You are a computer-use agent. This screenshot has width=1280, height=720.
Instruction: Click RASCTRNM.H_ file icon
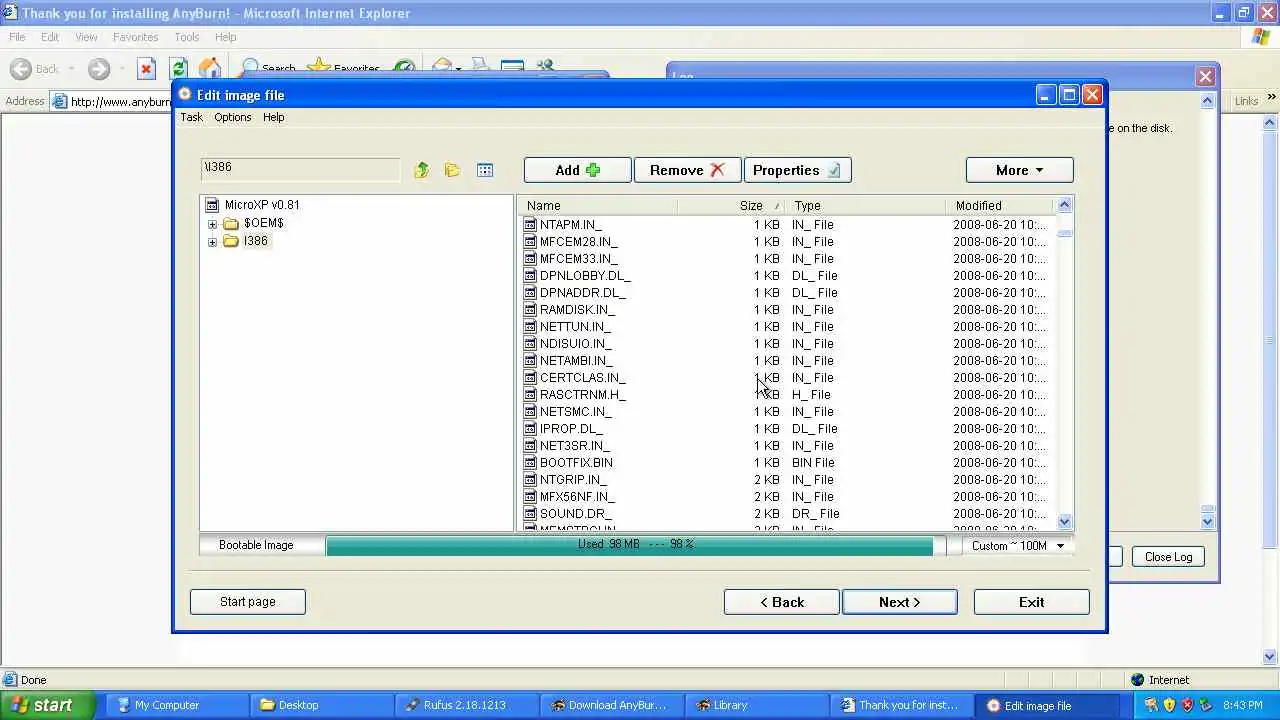point(530,395)
